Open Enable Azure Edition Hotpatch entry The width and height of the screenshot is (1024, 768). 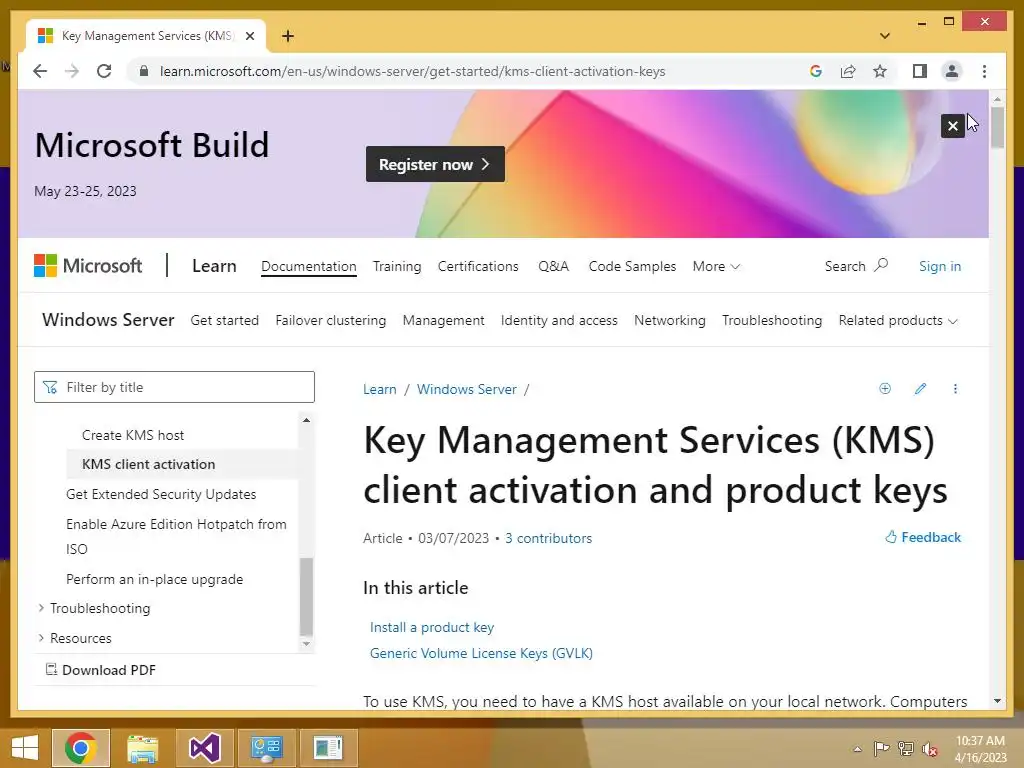(x=176, y=536)
